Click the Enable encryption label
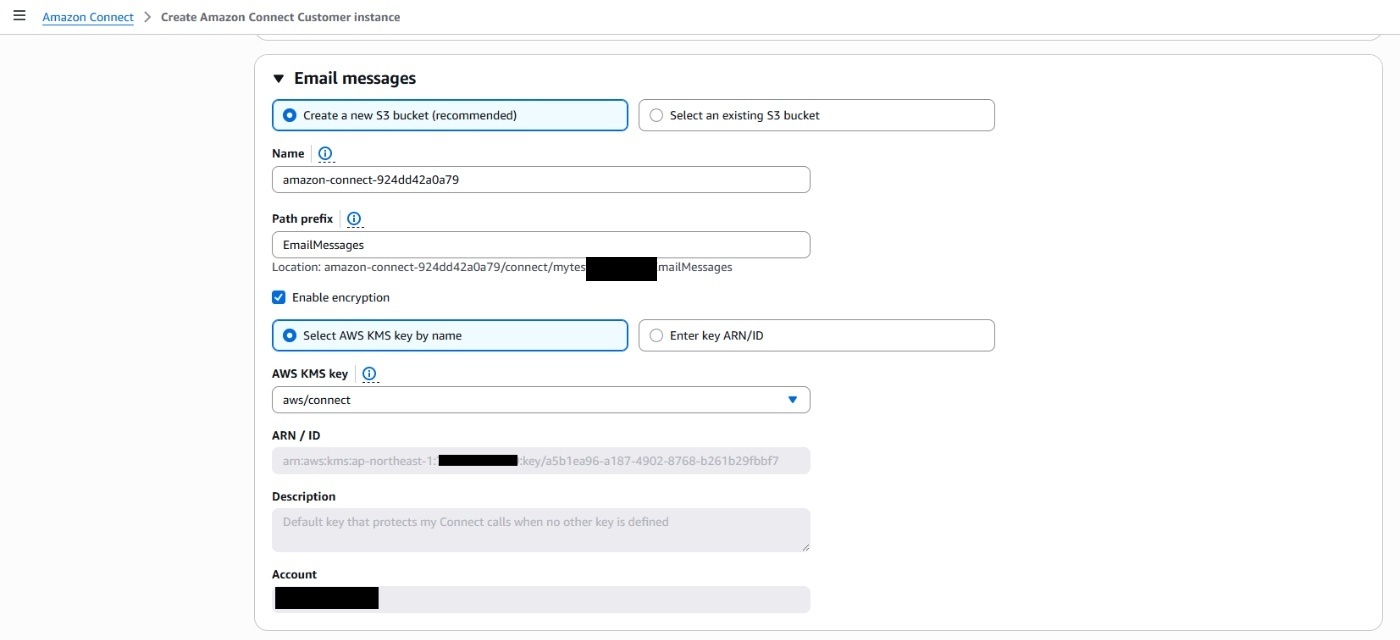This screenshot has width=1400, height=640. tap(341, 298)
